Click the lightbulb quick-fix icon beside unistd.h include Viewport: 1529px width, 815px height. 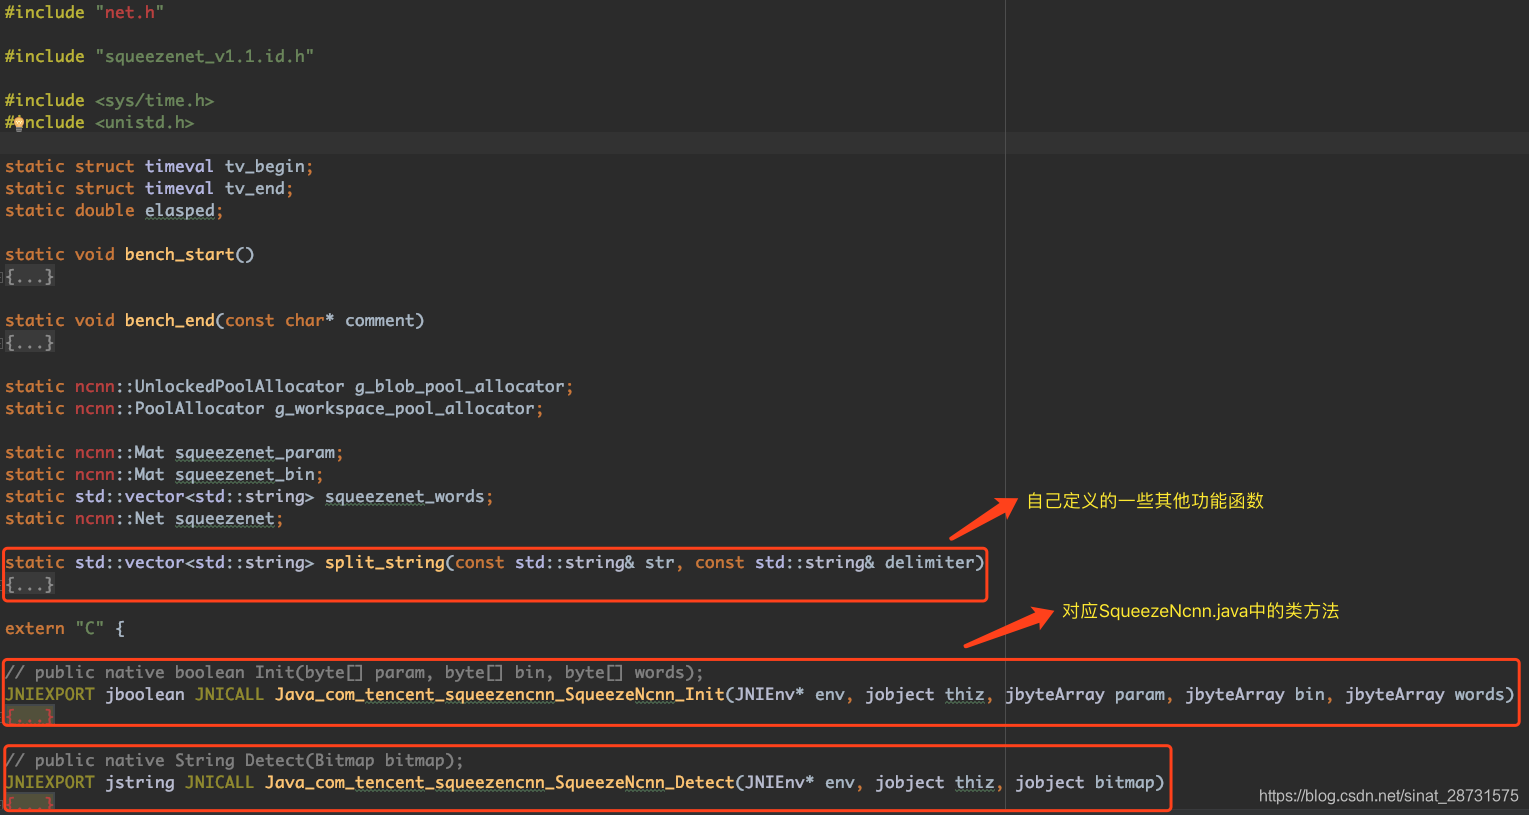pyautogui.click(x=18, y=123)
